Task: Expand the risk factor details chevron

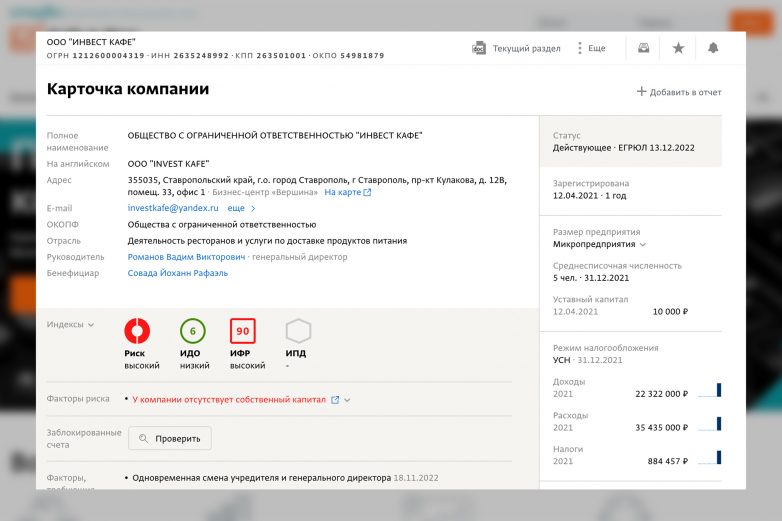Action: (348, 400)
